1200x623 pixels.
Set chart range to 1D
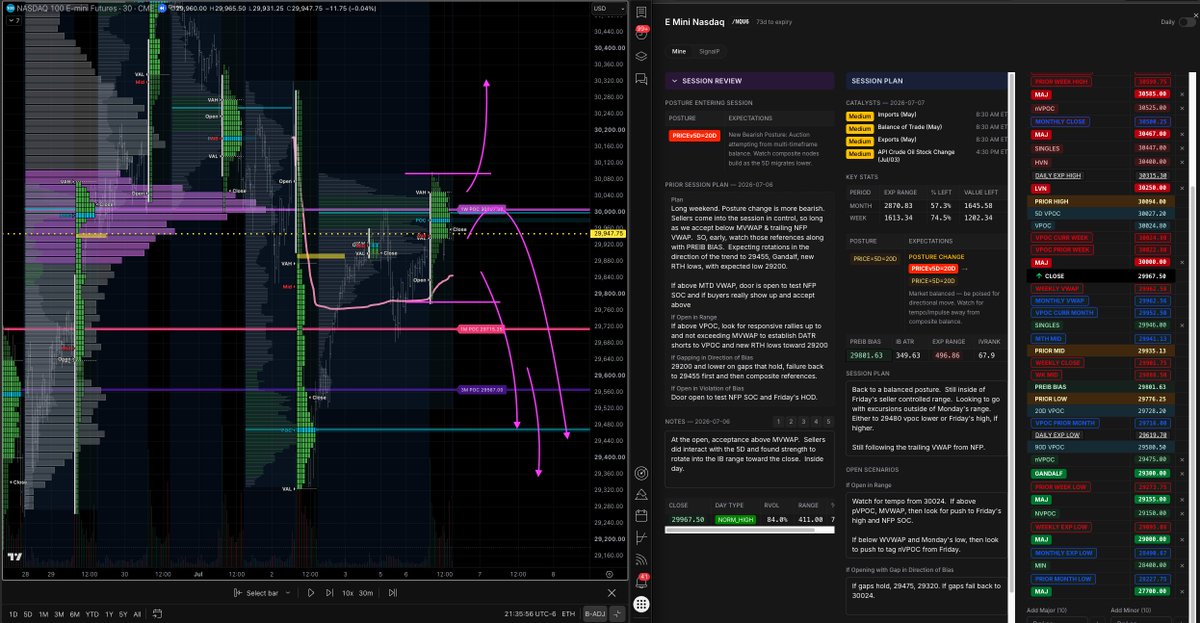coord(13,613)
